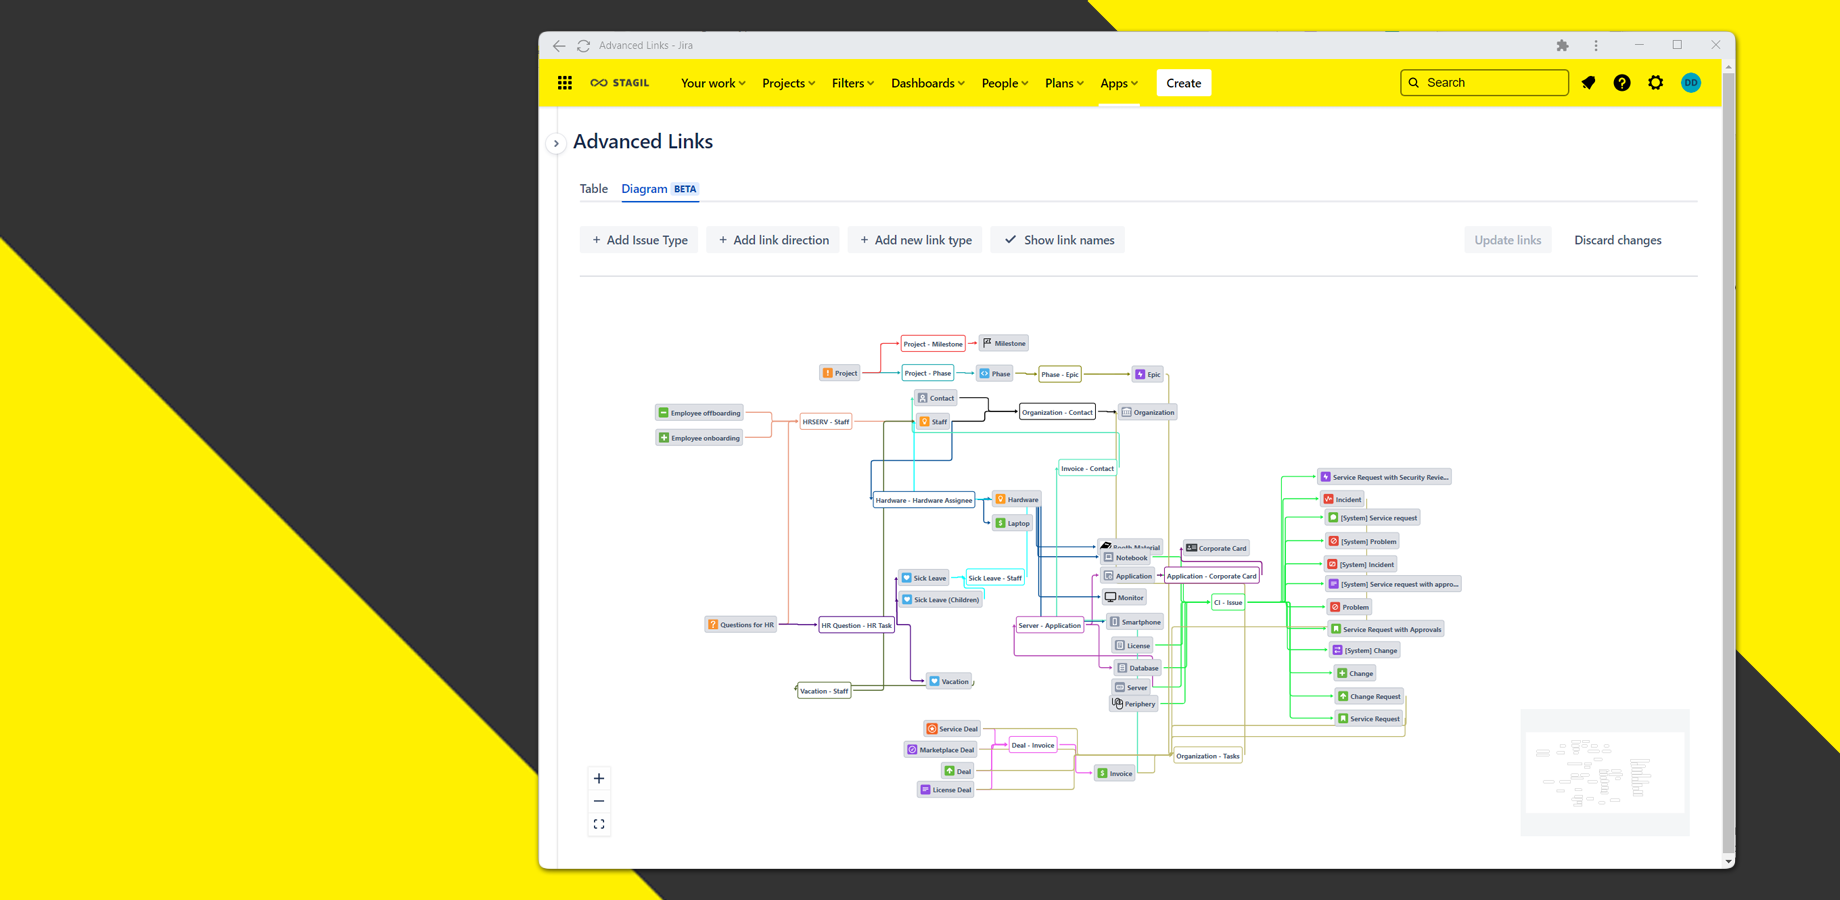1840x900 pixels.
Task: Select the Diagram BETA tab
Action: [x=645, y=188]
